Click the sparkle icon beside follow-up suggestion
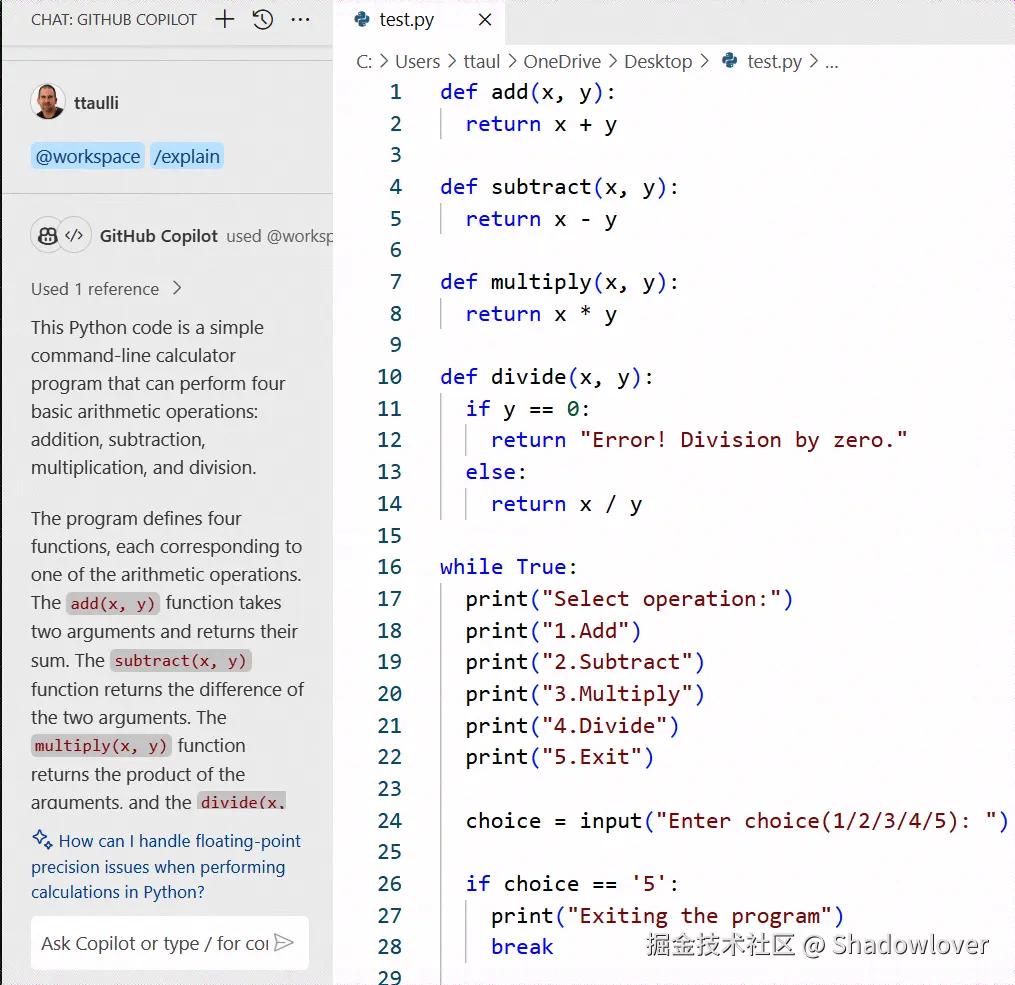The width and height of the screenshot is (1015, 985). coord(43,839)
